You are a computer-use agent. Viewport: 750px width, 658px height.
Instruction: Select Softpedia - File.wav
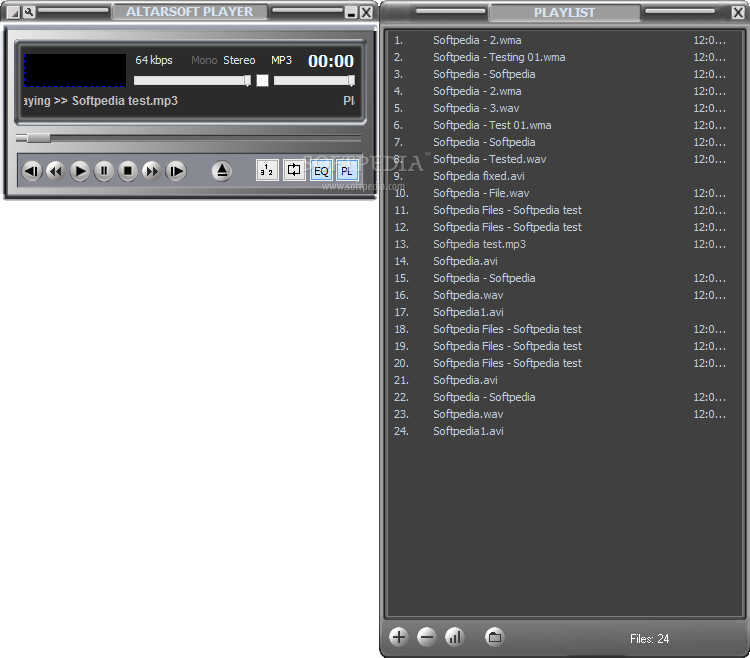(x=564, y=193)
